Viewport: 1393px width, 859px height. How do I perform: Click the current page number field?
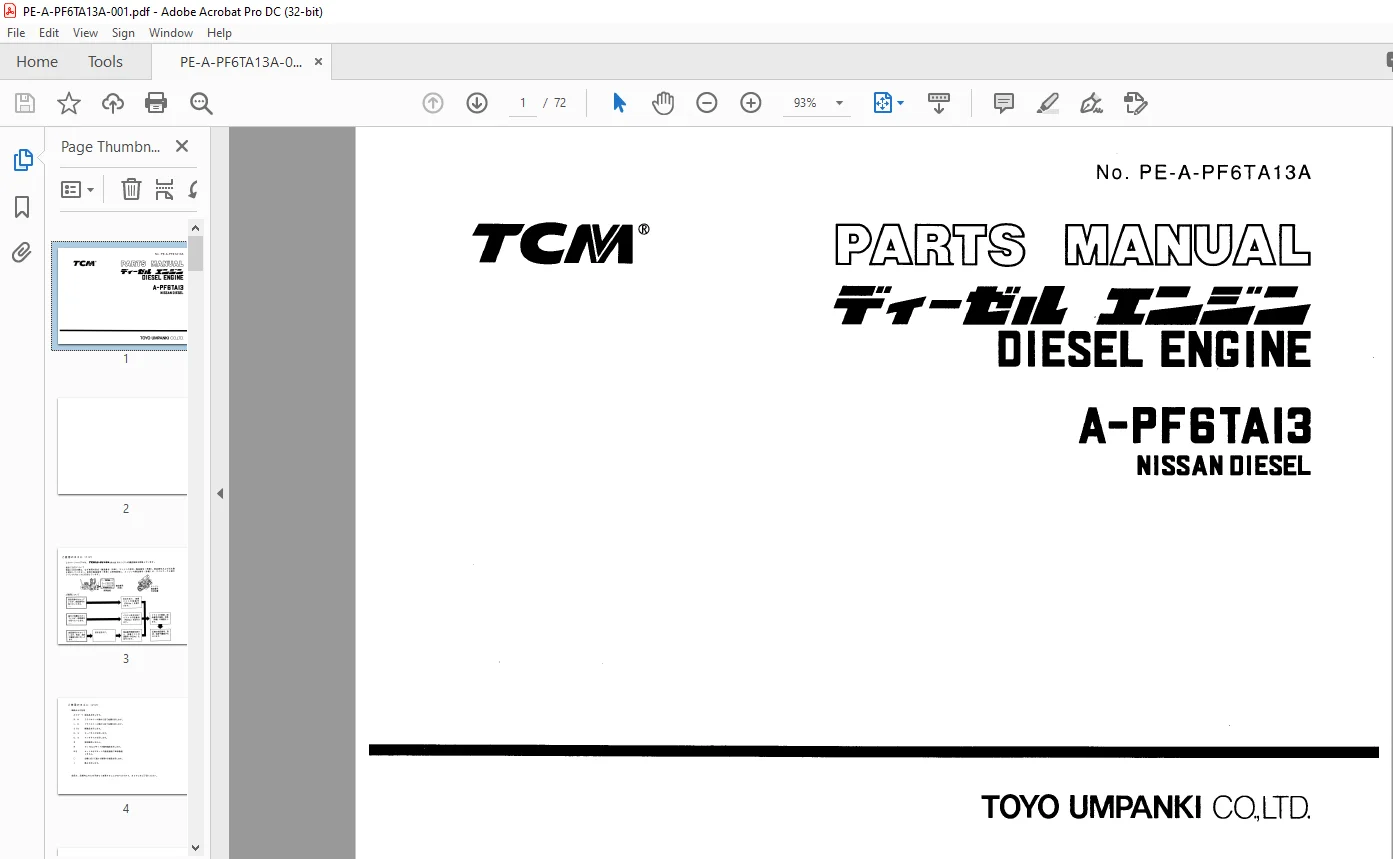(x=523, y=103)
